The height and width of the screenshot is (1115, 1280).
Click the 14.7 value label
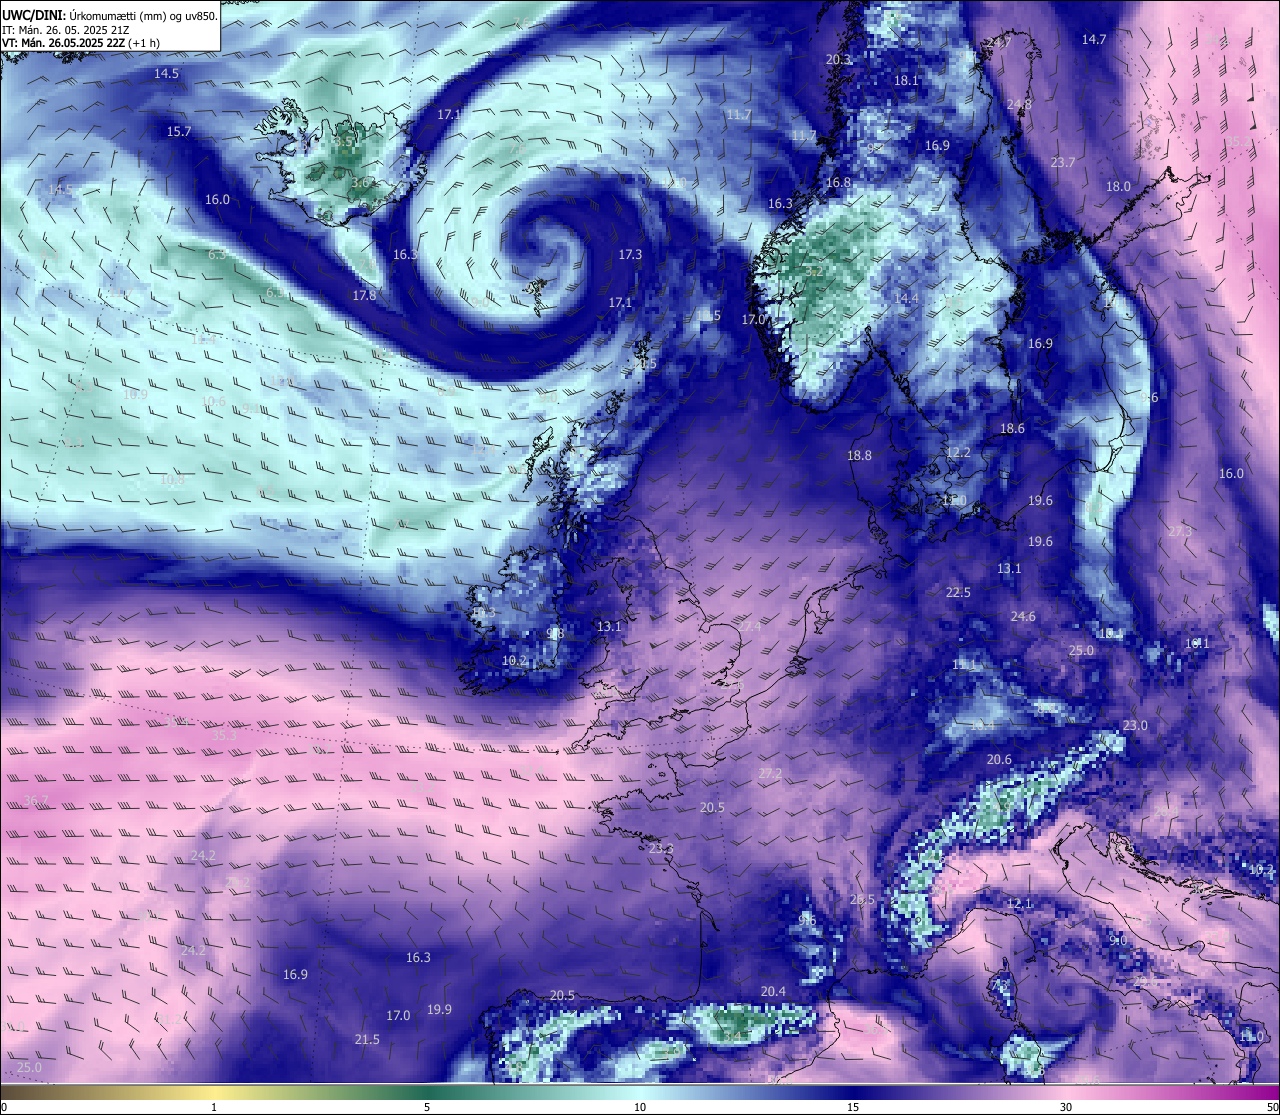(x=1094, y=40)
